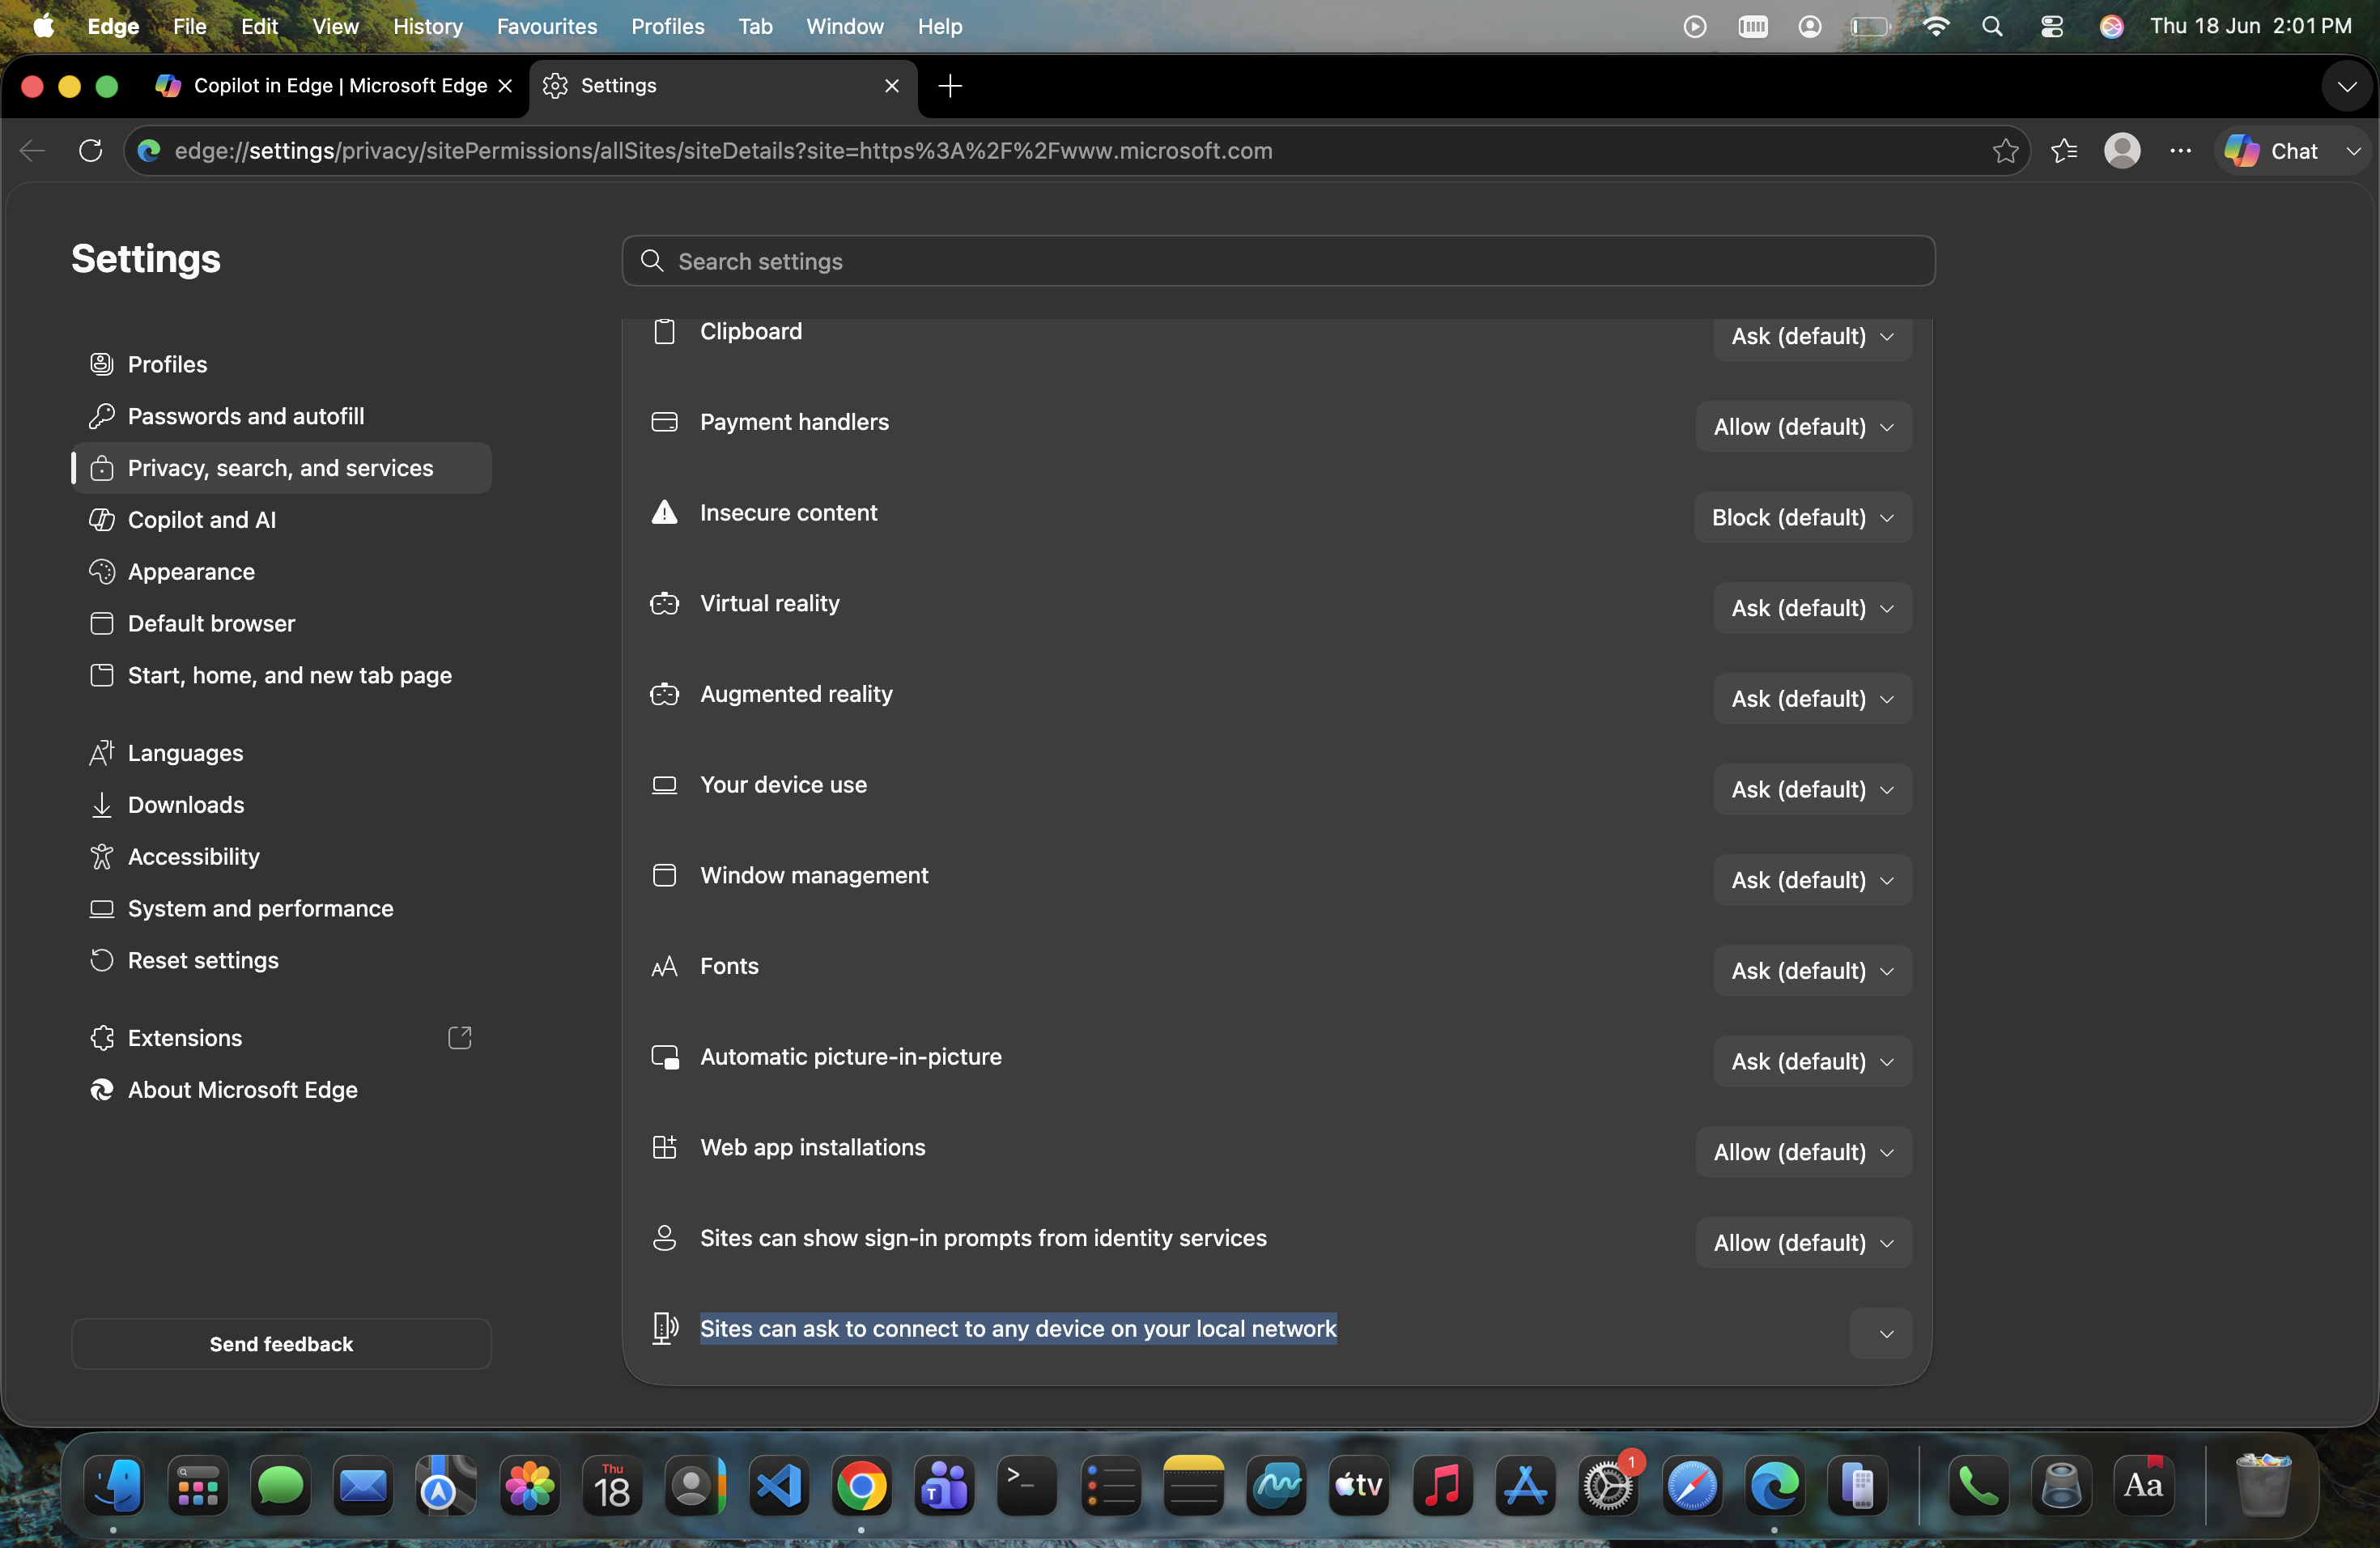
Task: Close the Copilot in Edge tab
Action: pyautogui.click(x=505, y=86)
